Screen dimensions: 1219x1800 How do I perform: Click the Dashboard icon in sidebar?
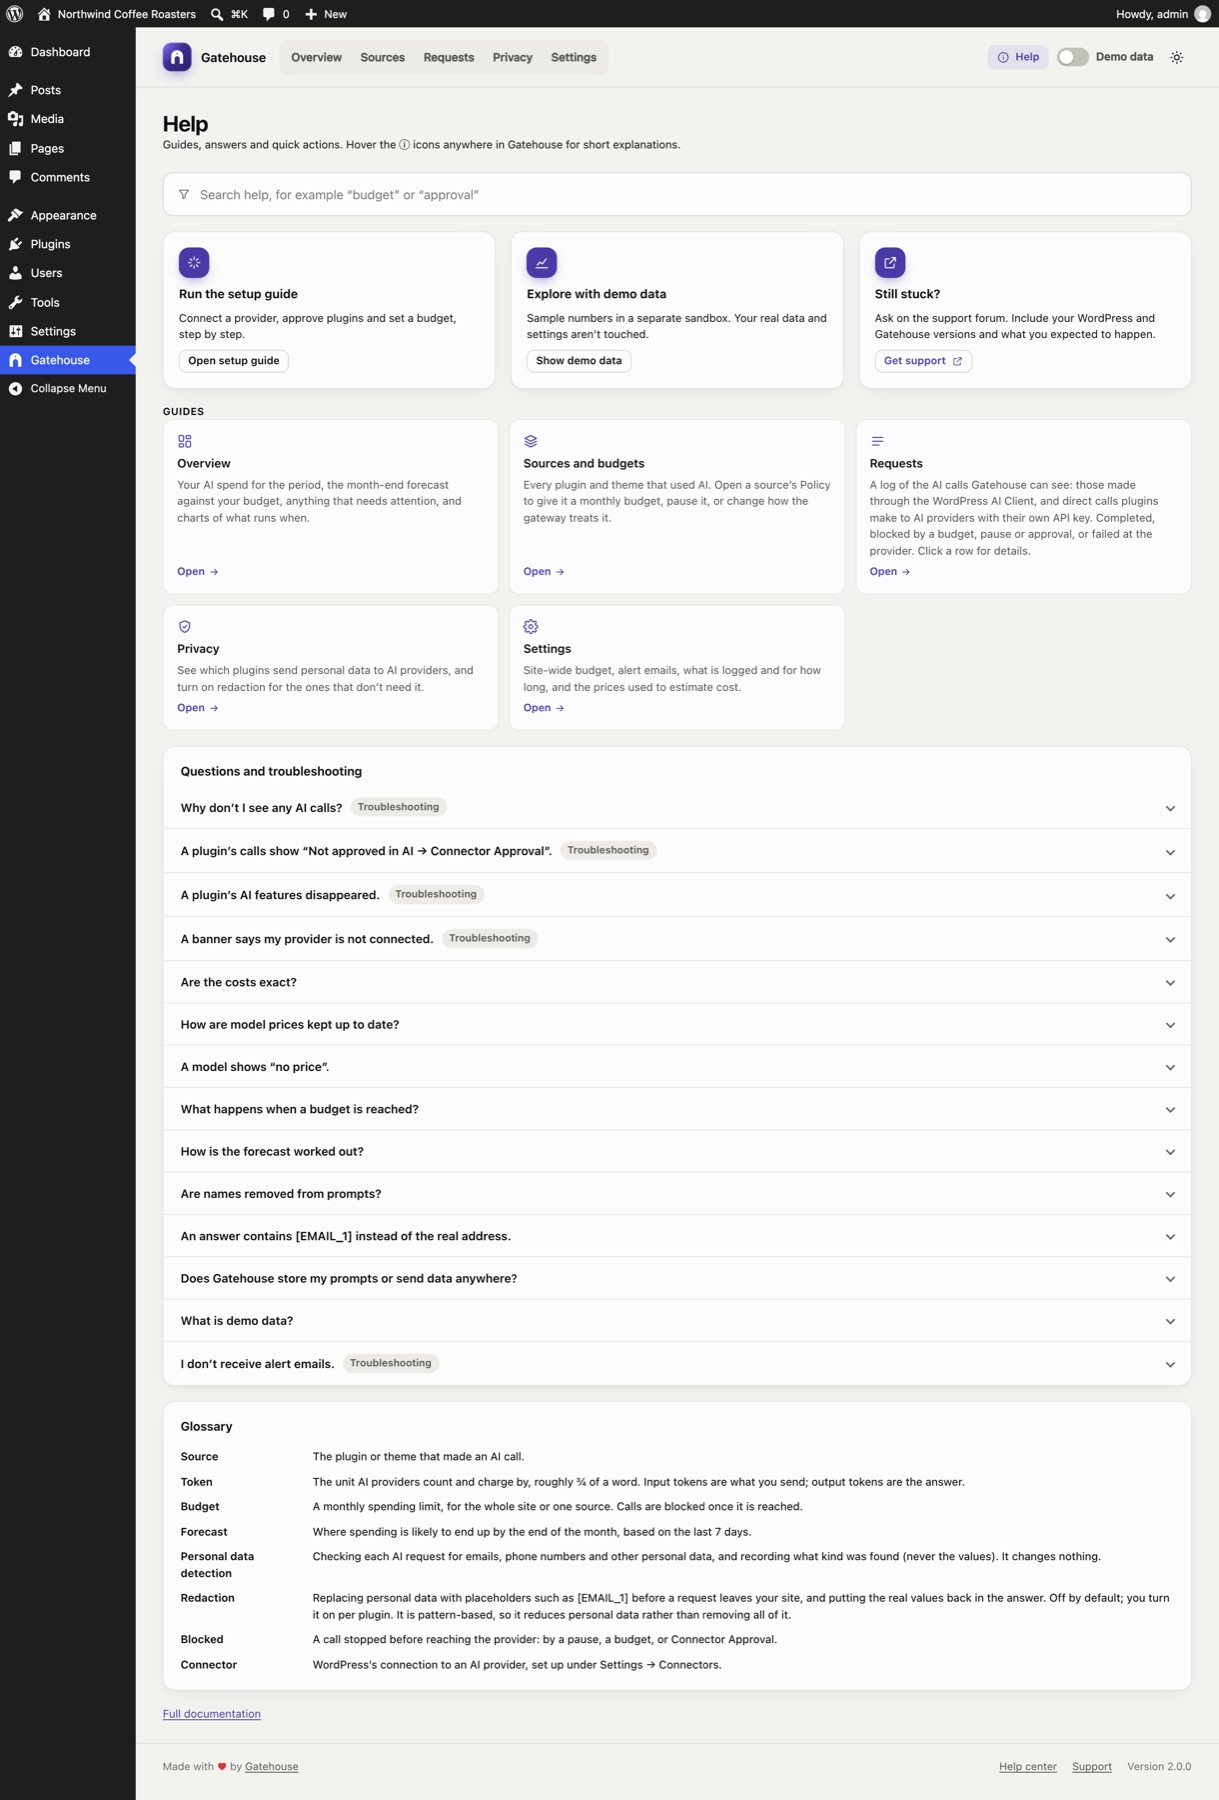point(16,52)
